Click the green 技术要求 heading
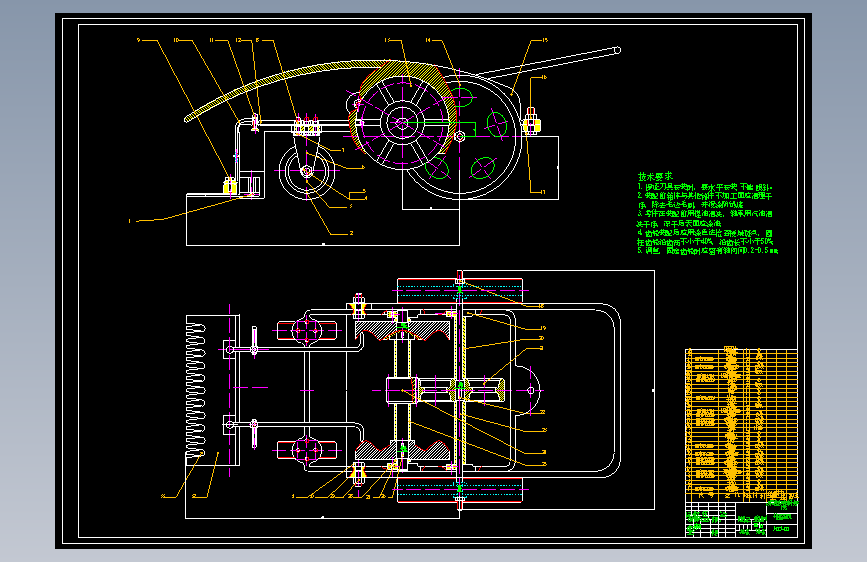867x562 pixels. pyautogui.click(x=655, y=176)
